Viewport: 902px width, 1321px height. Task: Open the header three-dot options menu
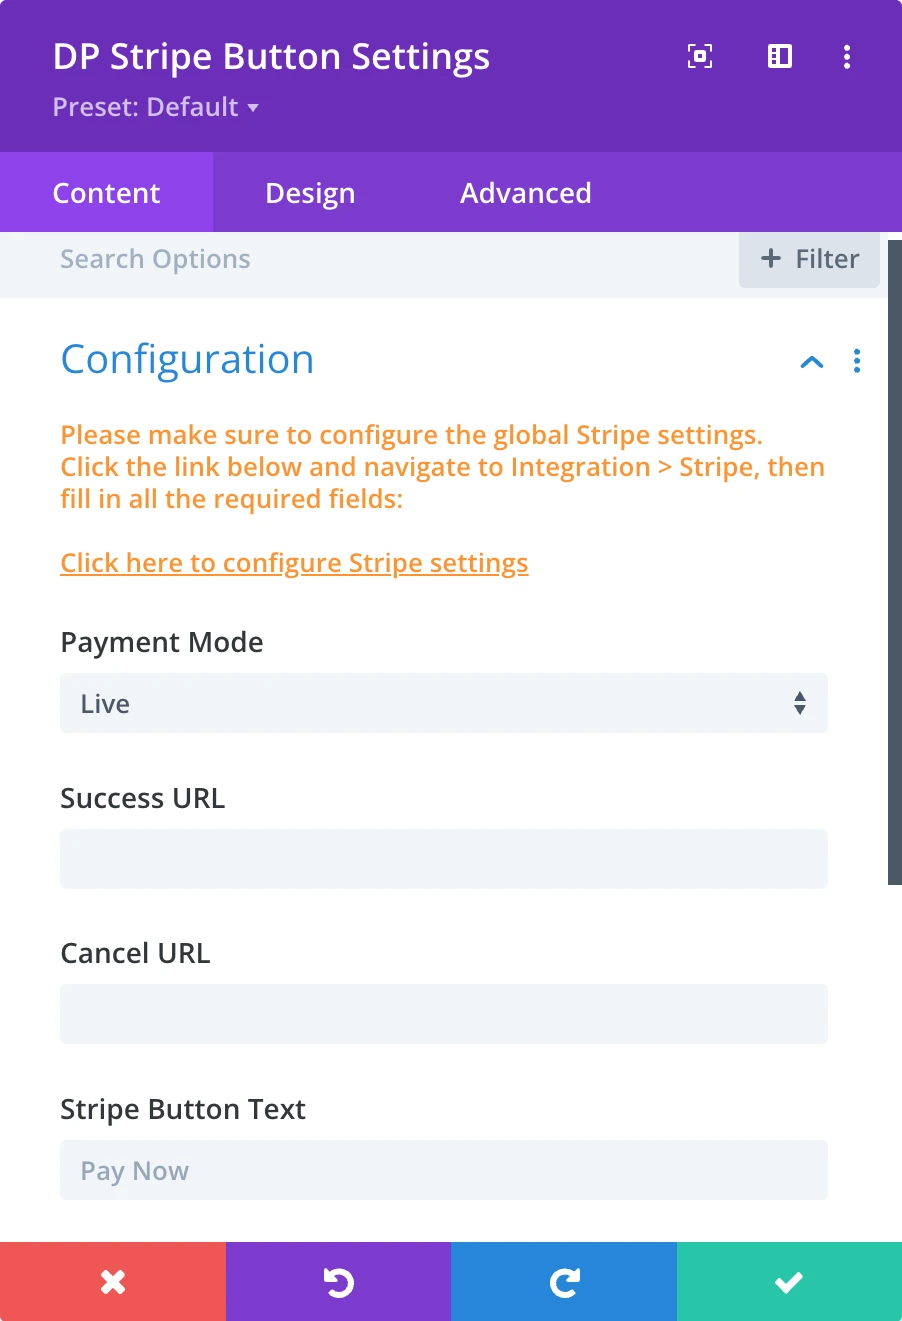pyautogui.click(x=847, y=57)
